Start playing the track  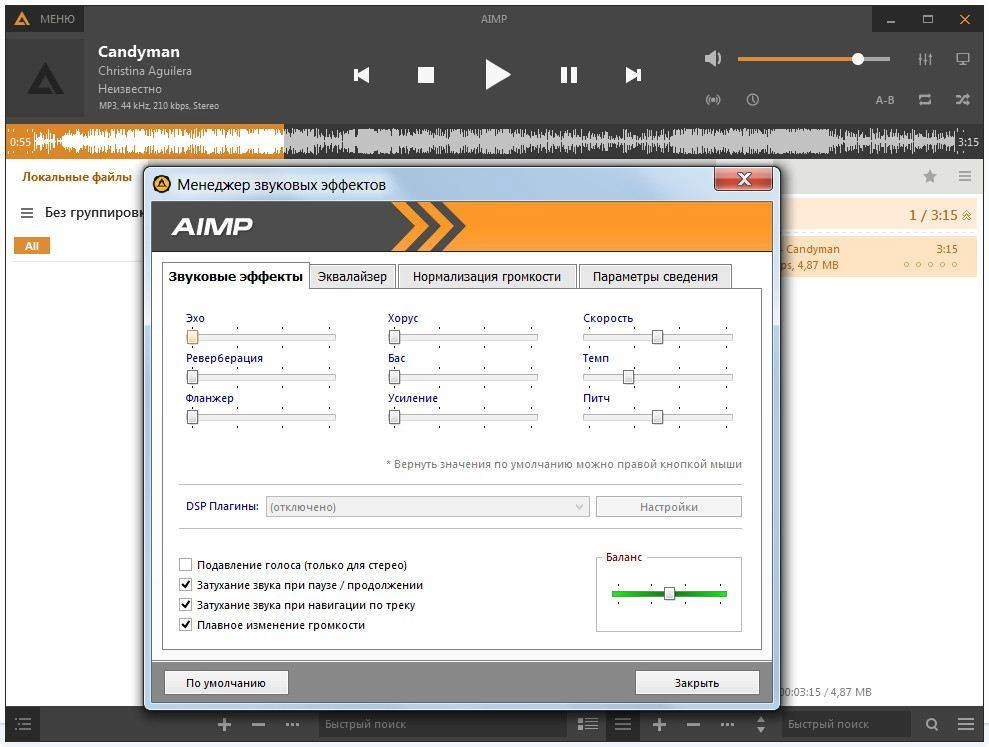[x=498, y=75]
